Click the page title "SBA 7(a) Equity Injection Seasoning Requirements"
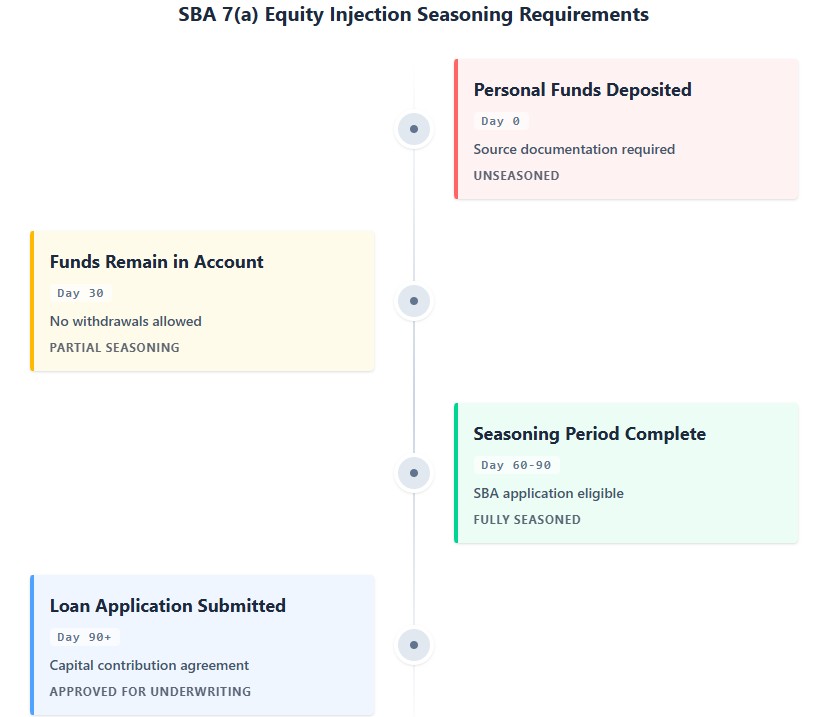This screenshot has width=831, height=717. click(x=413, y=14)
